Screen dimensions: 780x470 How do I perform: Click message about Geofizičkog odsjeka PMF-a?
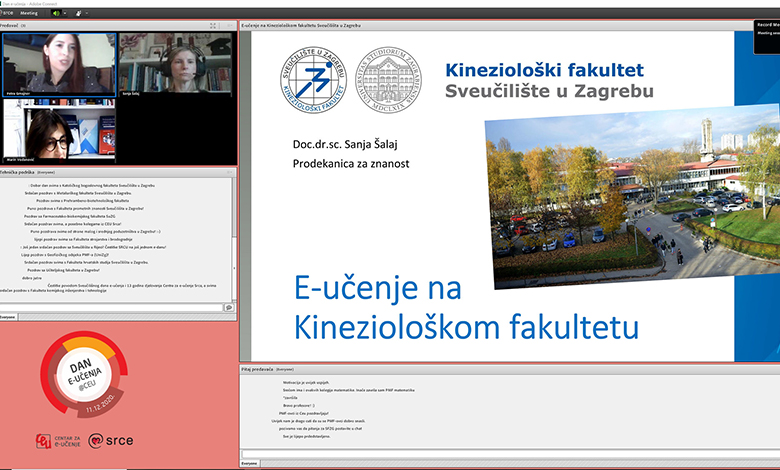(65, 255)
